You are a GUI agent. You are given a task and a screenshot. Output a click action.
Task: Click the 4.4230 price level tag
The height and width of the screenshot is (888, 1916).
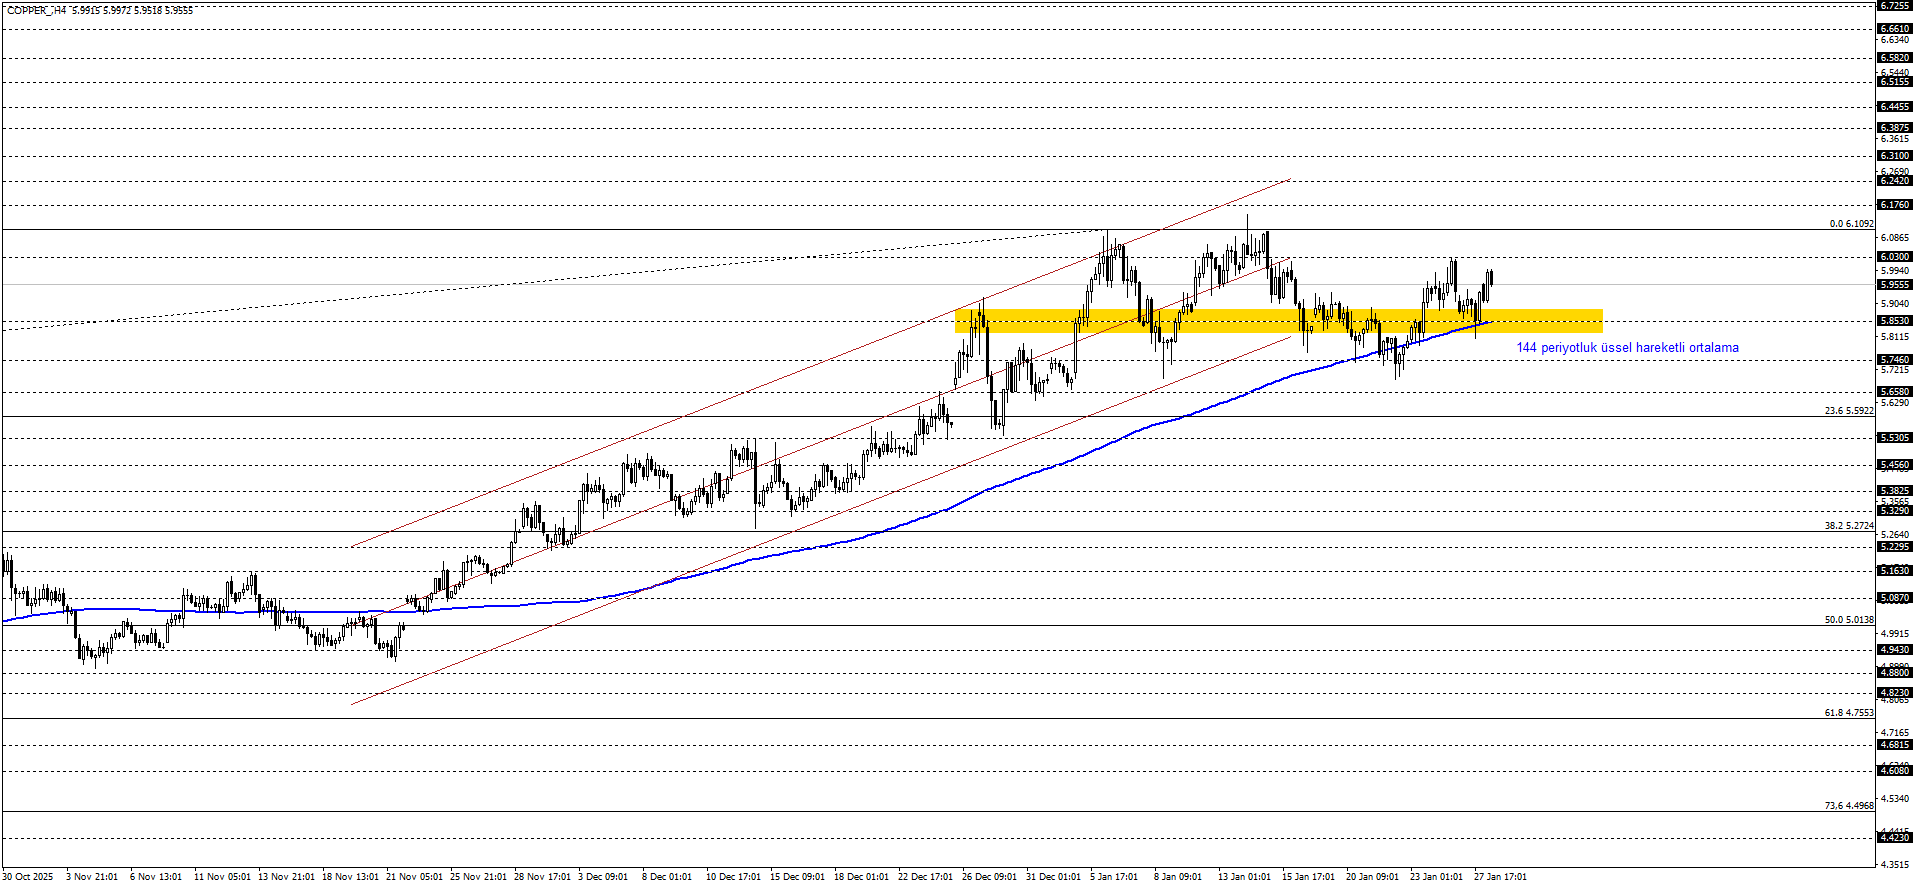[1894, 839]
